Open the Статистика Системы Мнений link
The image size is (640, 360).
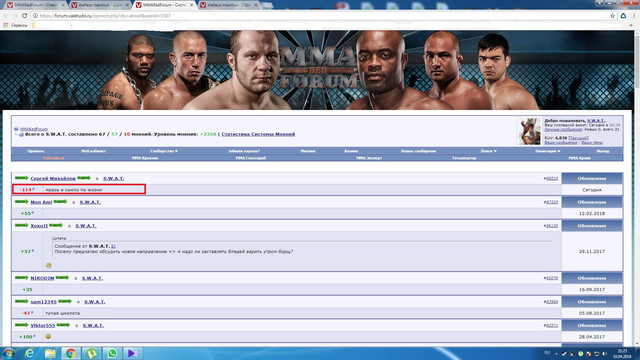point(258,134)
